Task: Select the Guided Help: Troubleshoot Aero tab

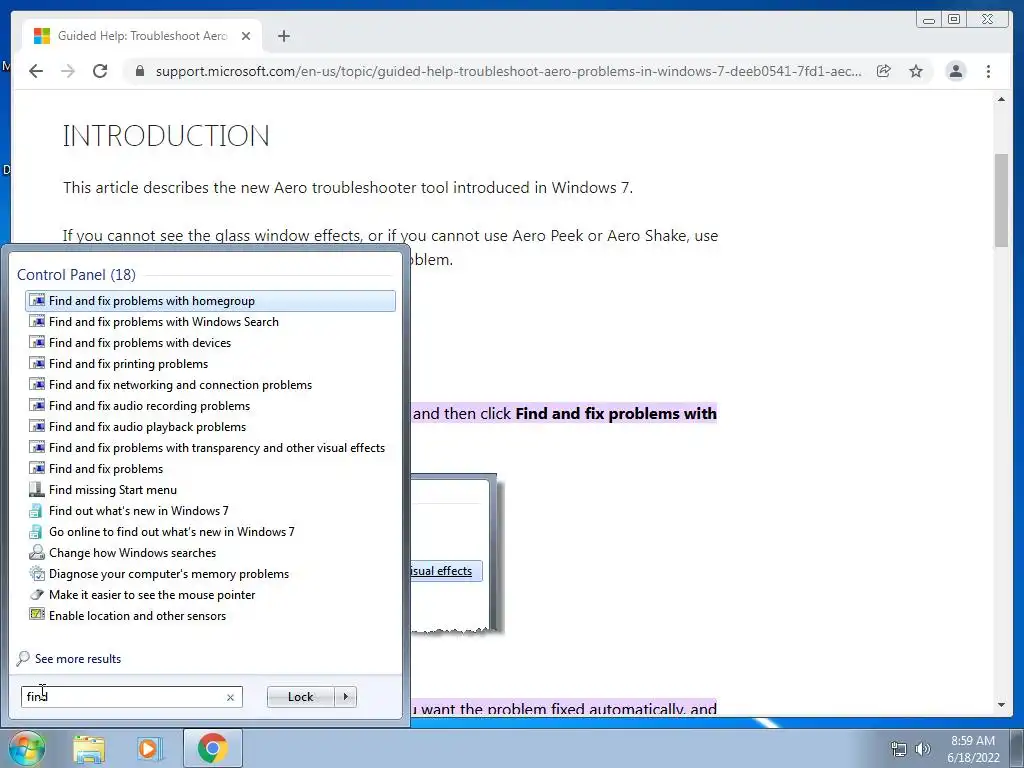Action: (x=142, y=36)
